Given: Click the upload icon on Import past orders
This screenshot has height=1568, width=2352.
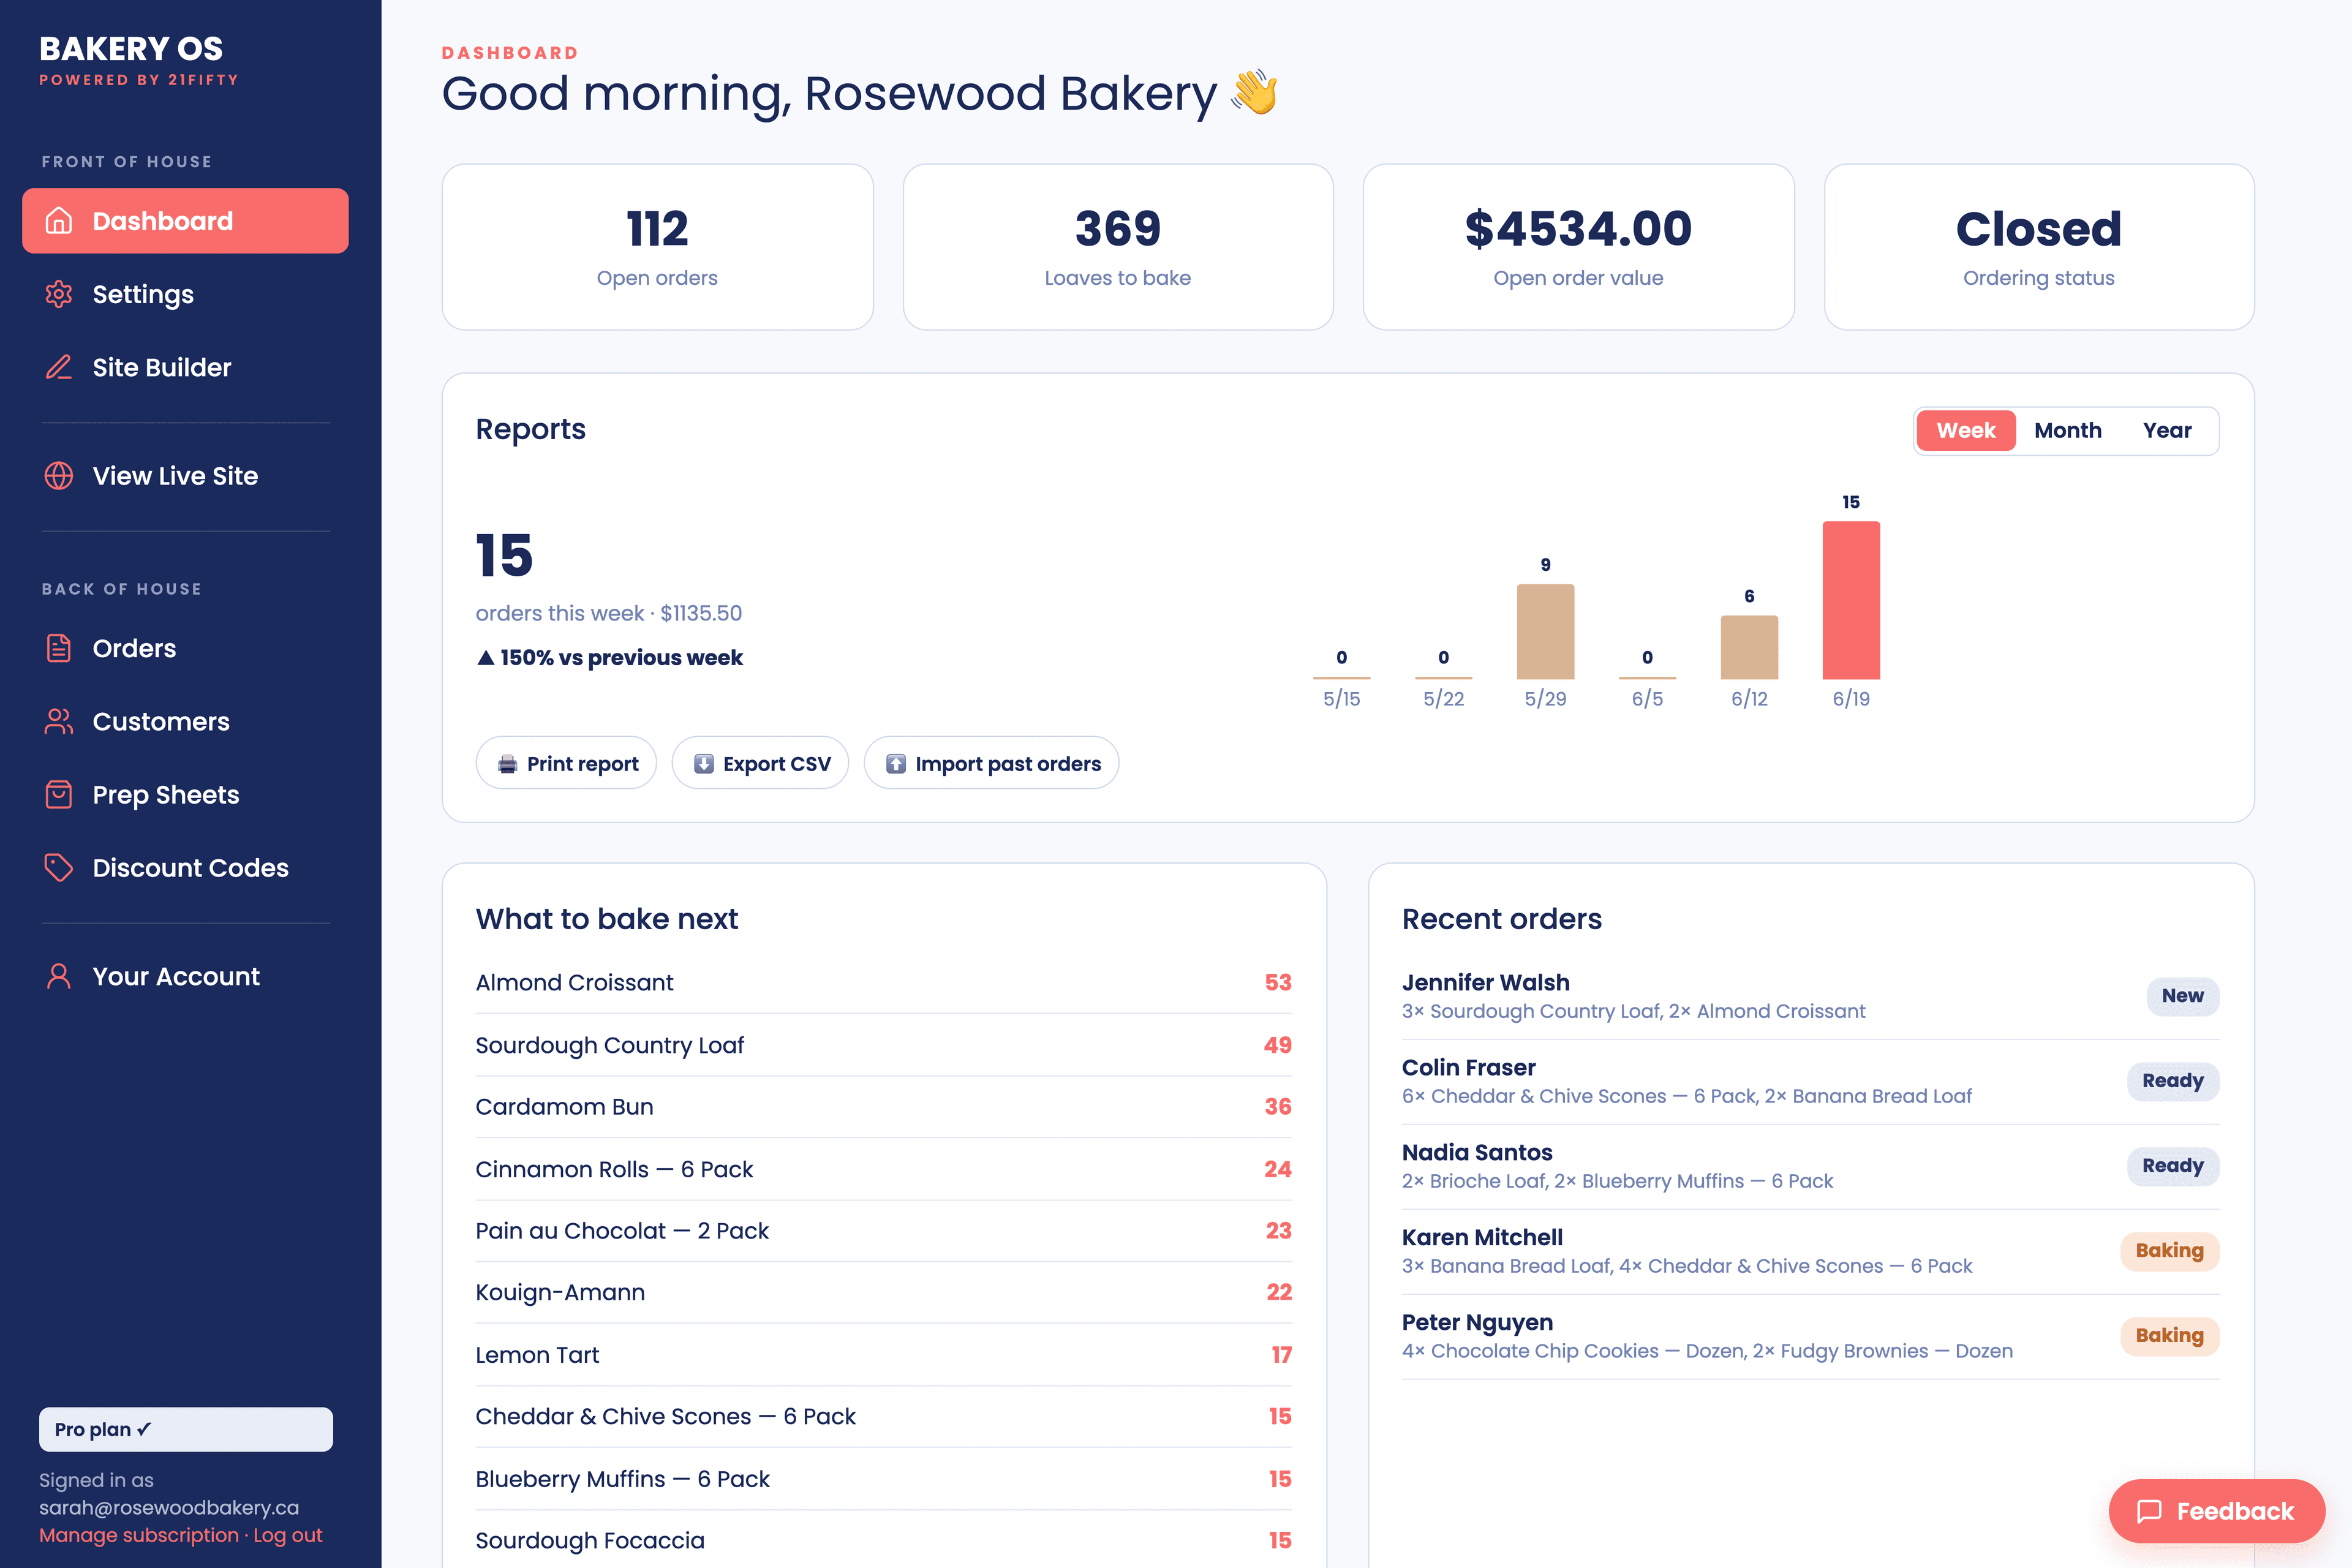Looking at the screenshot, I should (x=896, y=764).
